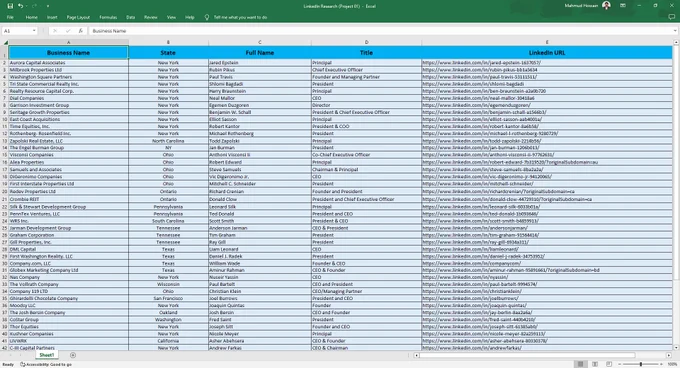This screenshot has height=368, width=680.
Task: Select column E header
Action: [x=547, y=42]
